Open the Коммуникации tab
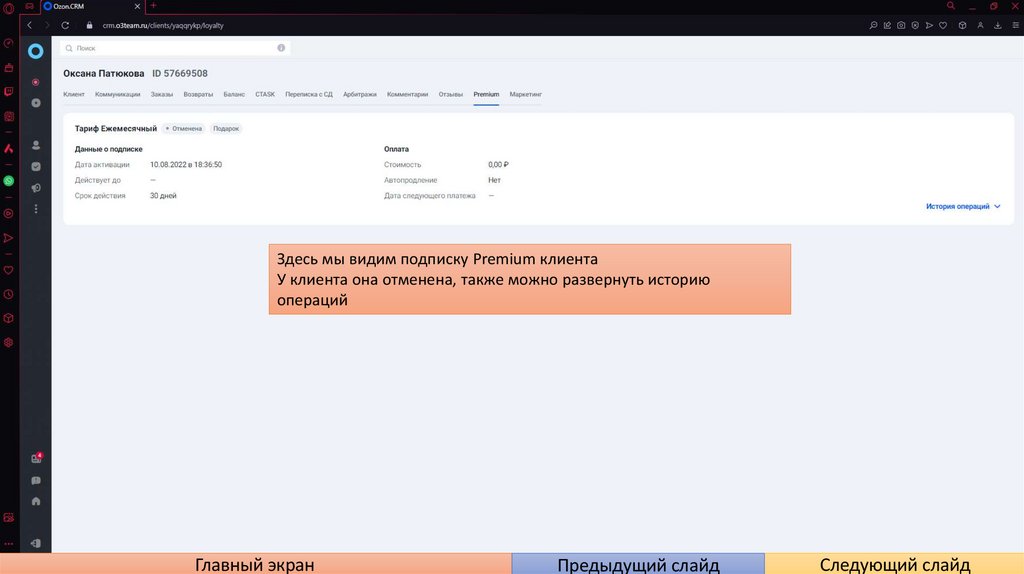 (118, 95)
